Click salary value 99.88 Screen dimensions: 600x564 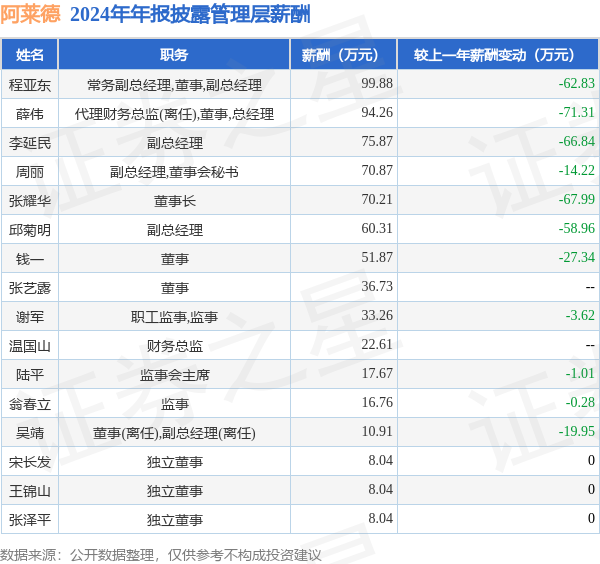pyautogui.click(x=377, y=83)
